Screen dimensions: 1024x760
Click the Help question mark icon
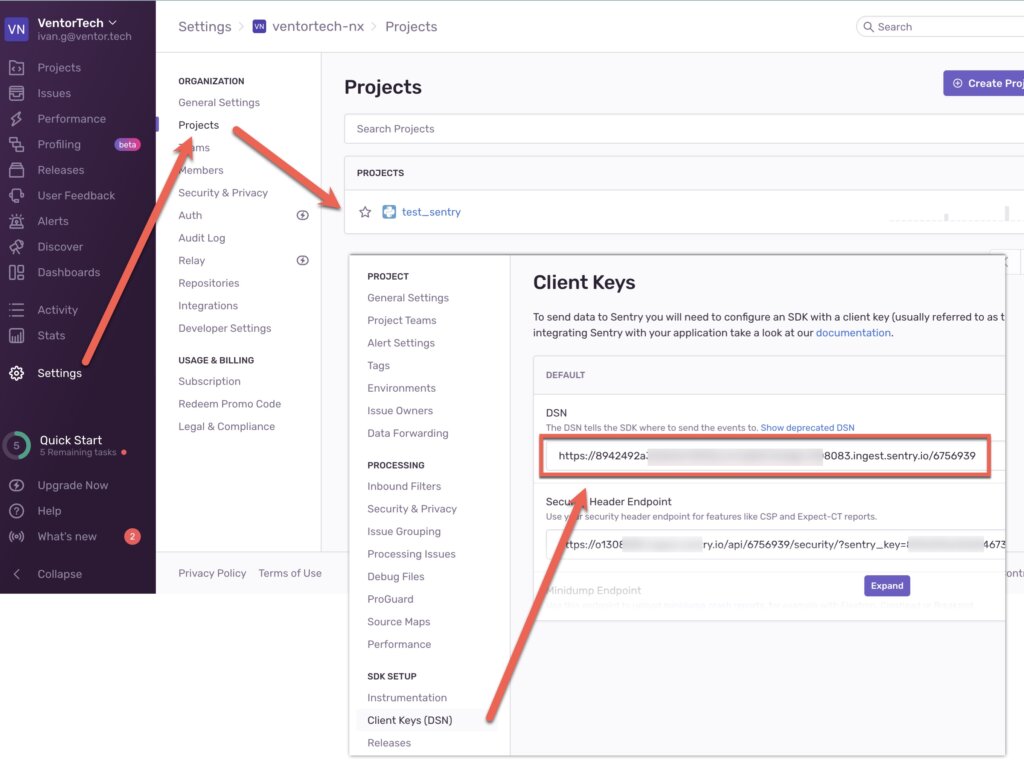[16, 511]
